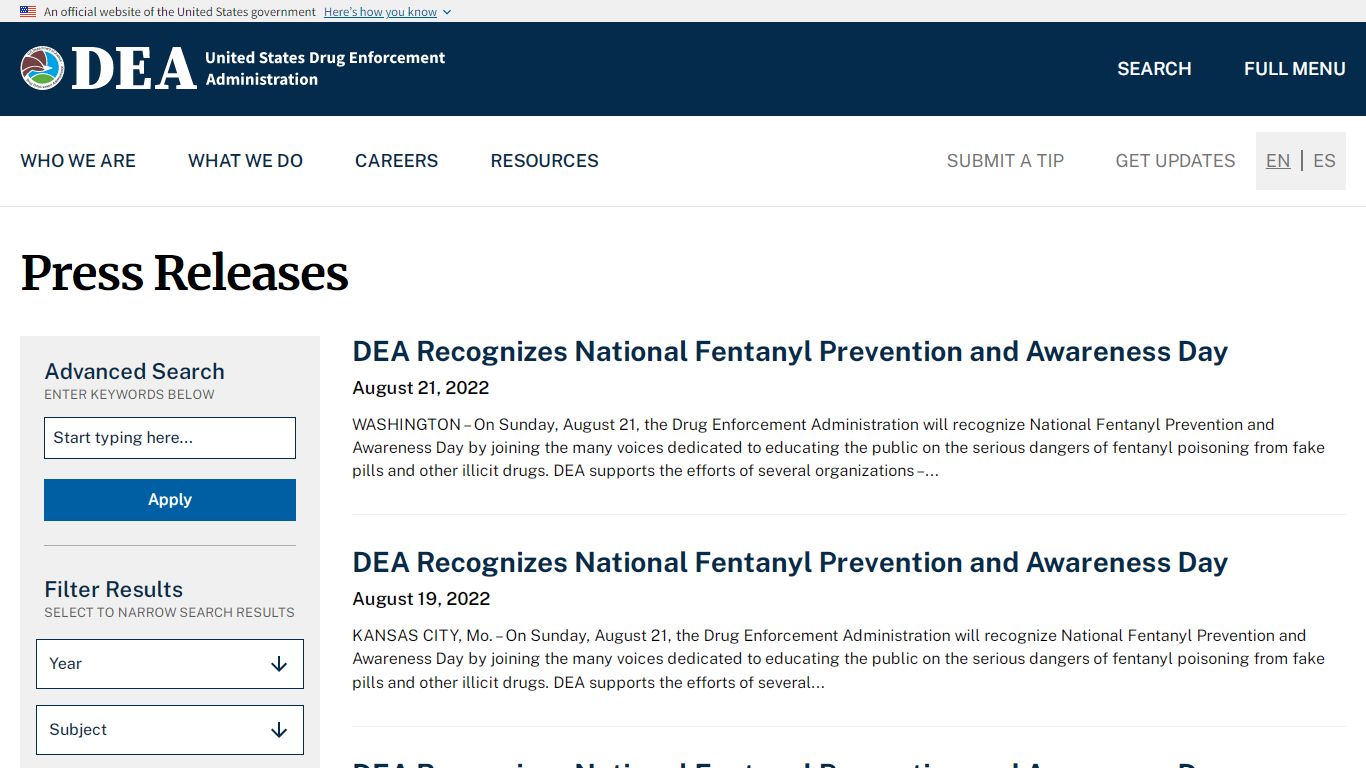Go to SUBMIT A TIP page
This screenshot has width=1366, height=768.
point(1005,161)
